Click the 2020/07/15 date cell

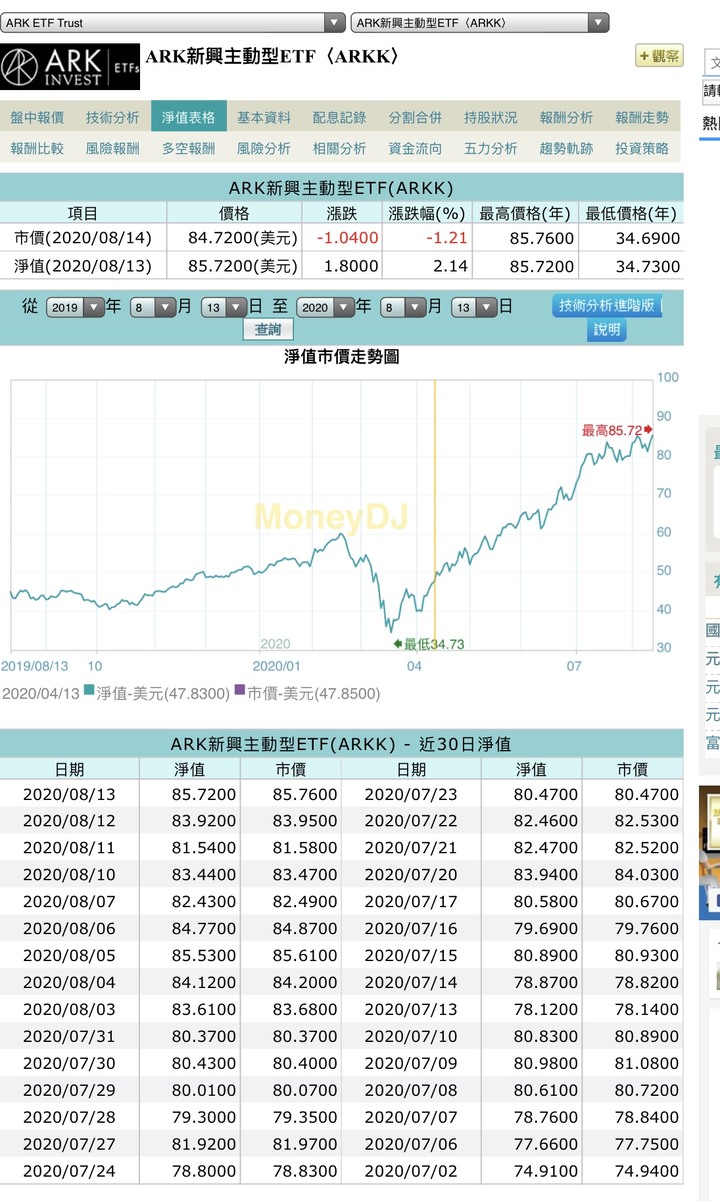(x=411, y=956)
